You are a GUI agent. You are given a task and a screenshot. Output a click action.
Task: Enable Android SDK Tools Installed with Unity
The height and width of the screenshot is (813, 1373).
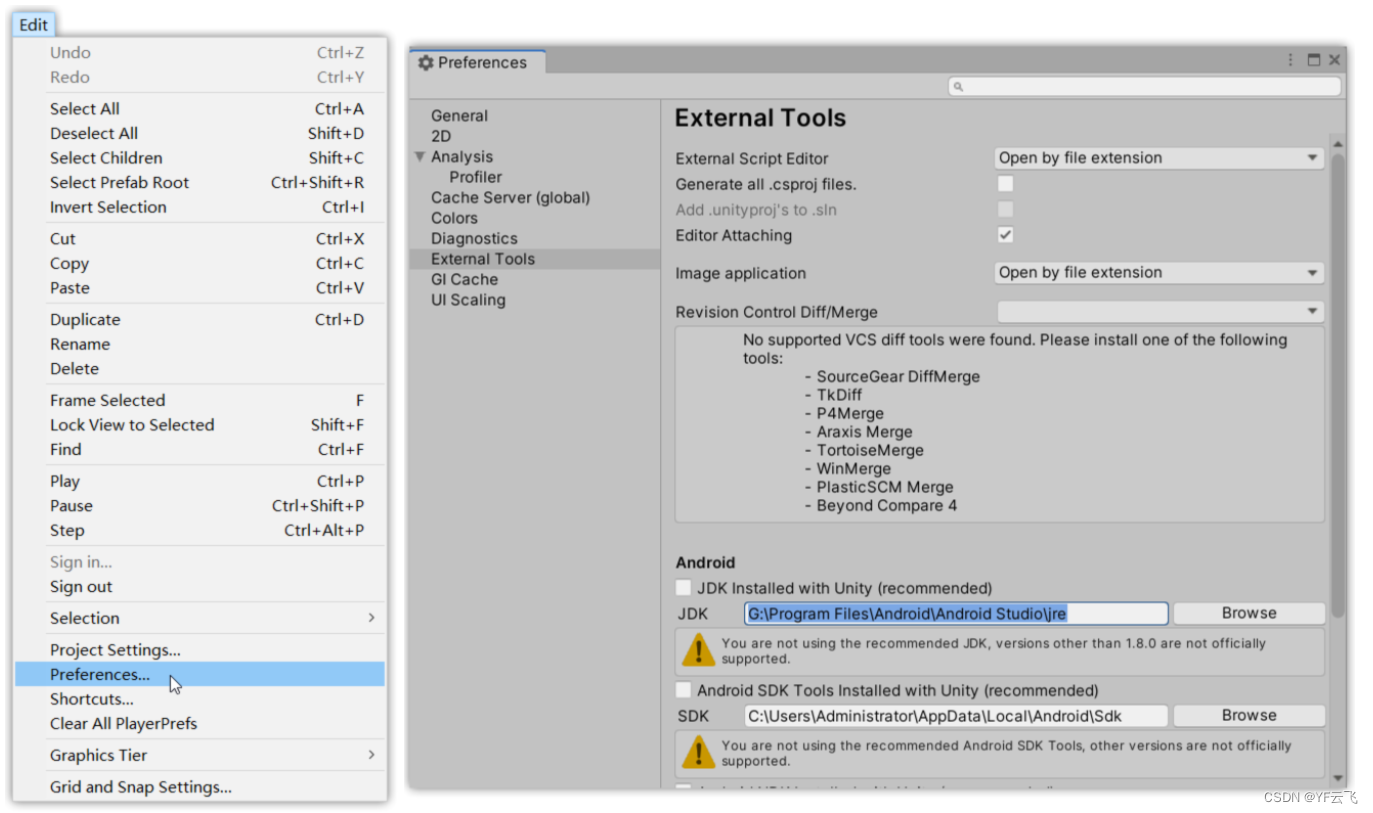pos(684,690)
